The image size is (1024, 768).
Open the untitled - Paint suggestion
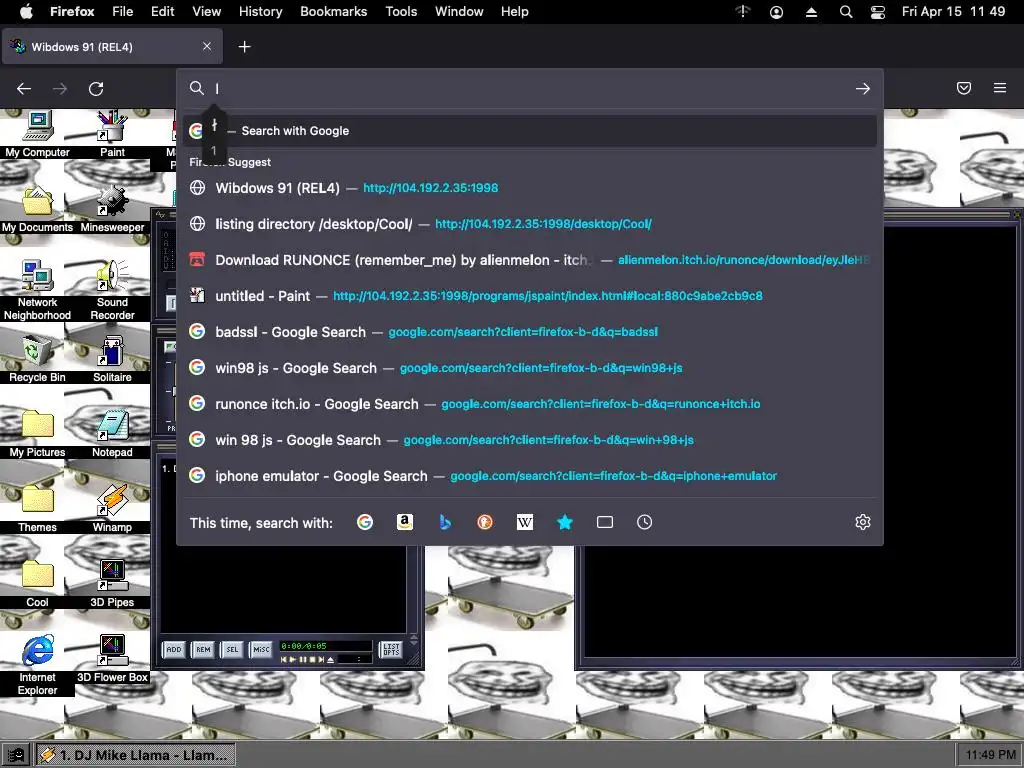(x=530, y=296)
